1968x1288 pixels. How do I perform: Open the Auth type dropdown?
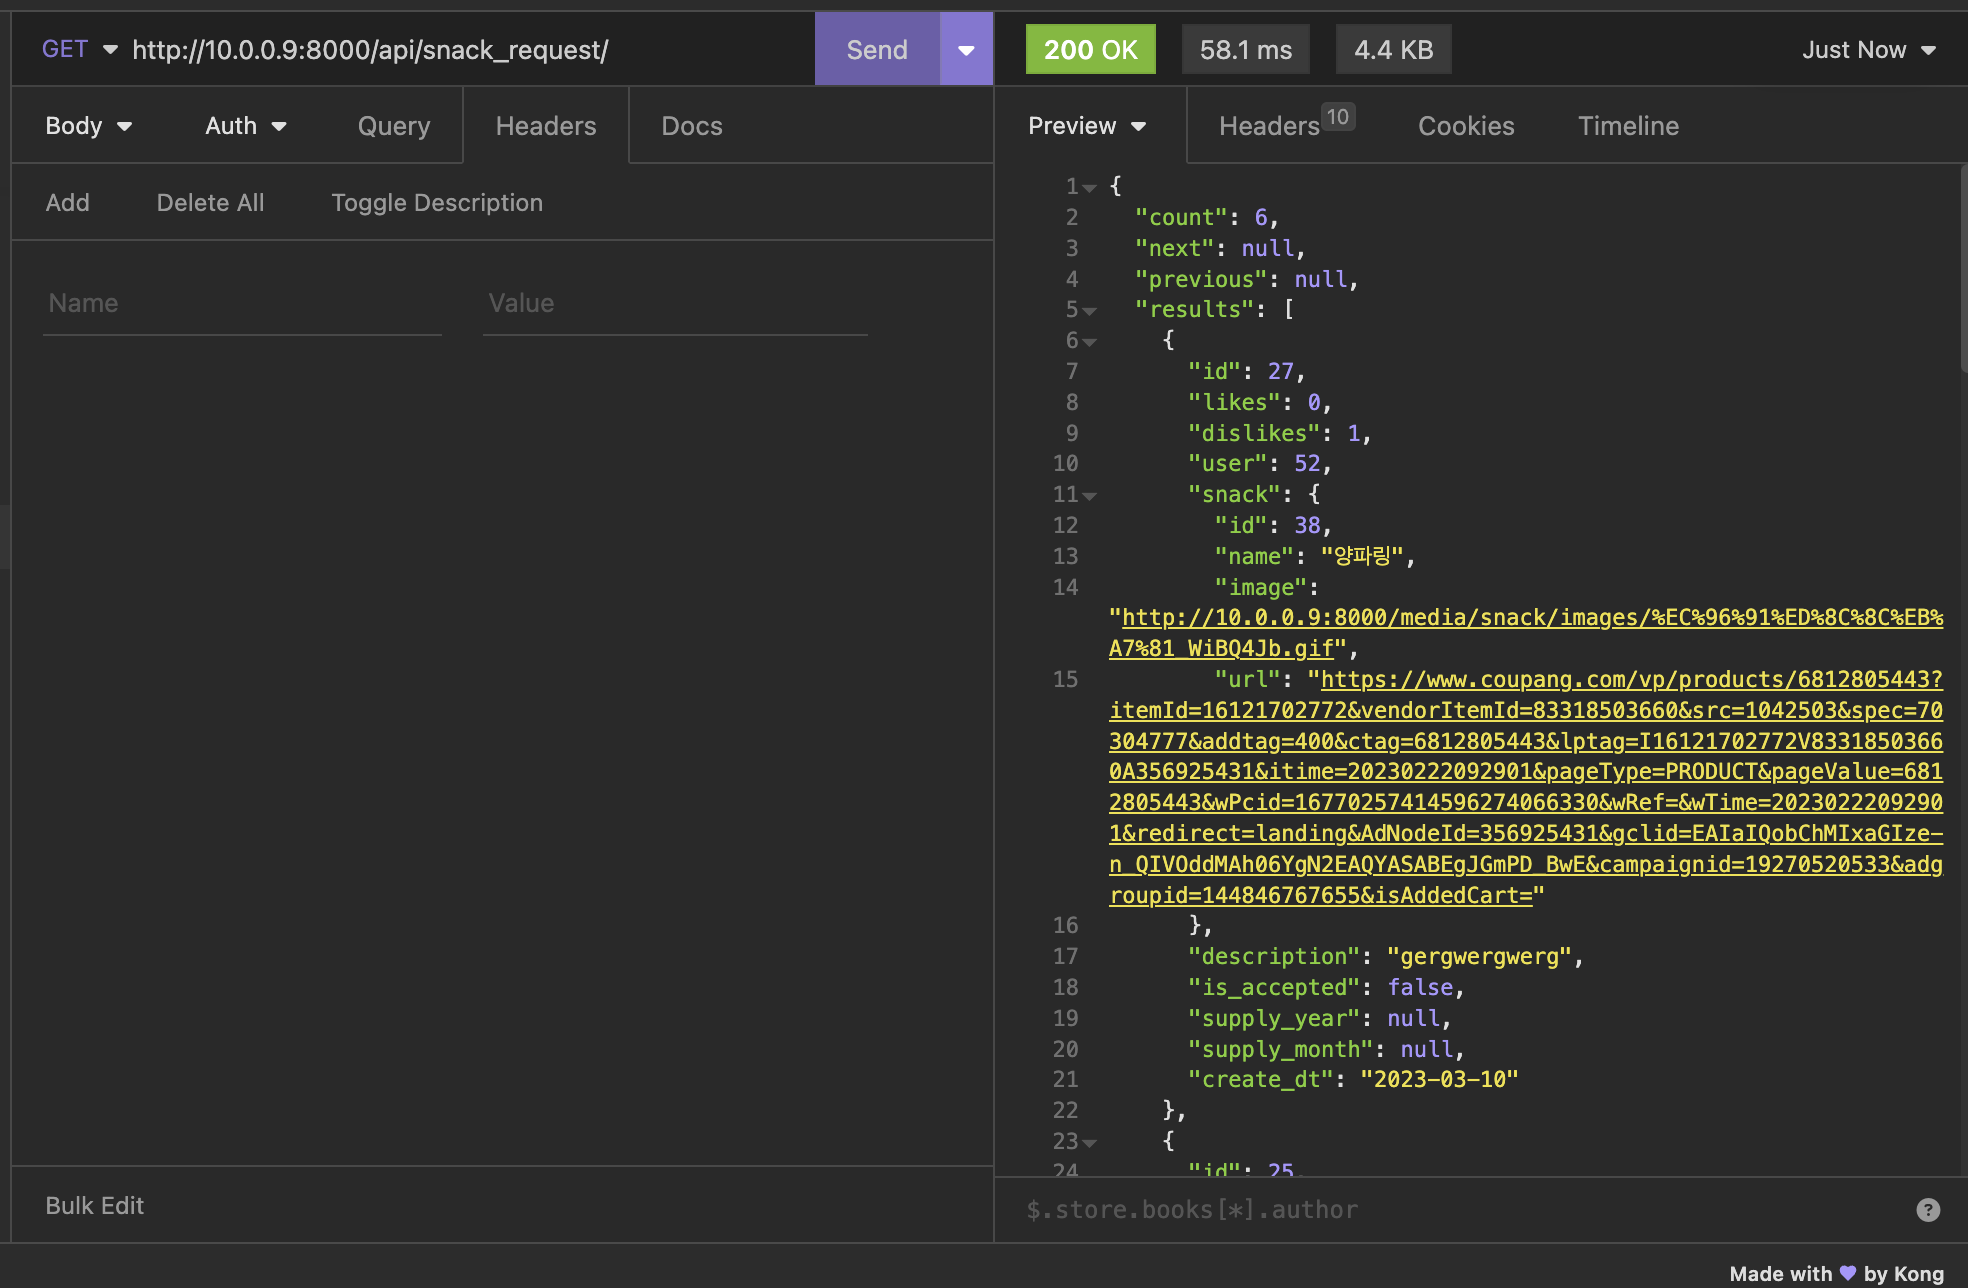(x=245, y=126)
